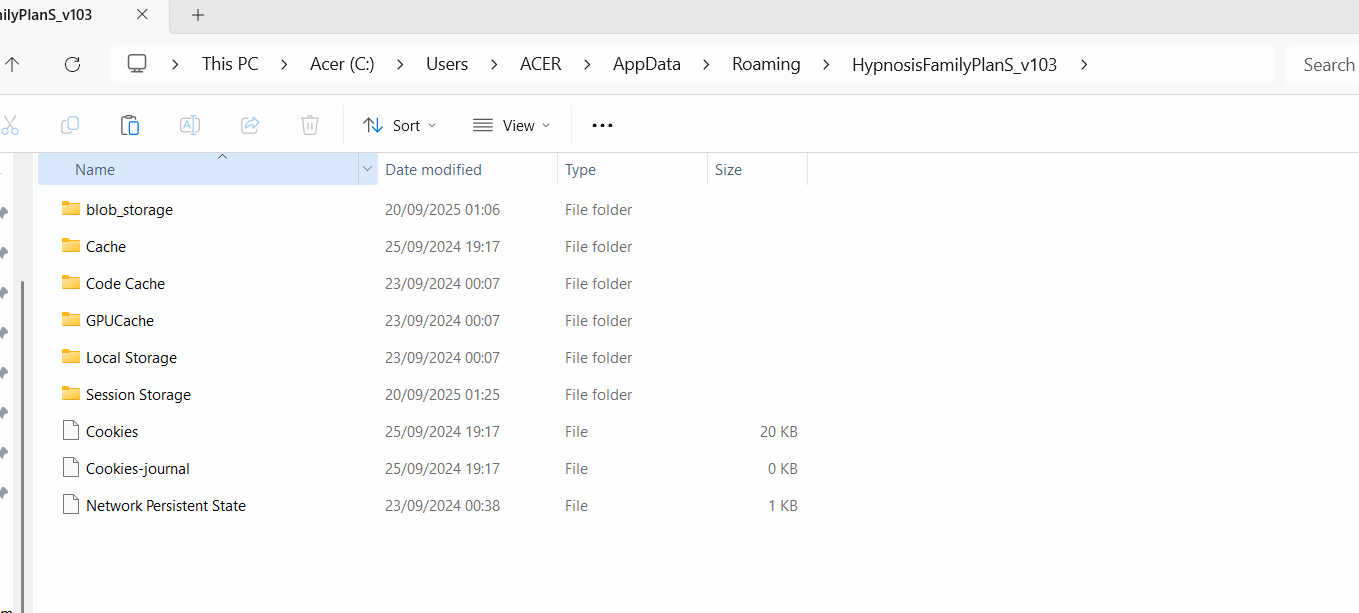Click the Copy icon in toolbar
Viewport: 1359px width, 613px height.
click(x=70, y=125)
